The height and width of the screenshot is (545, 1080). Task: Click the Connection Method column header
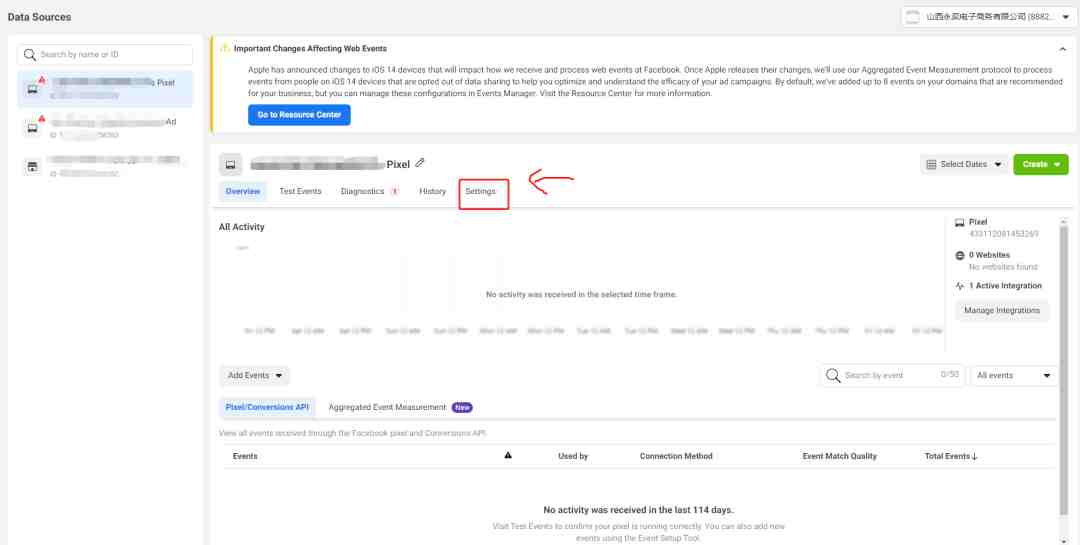pos(676,456)
